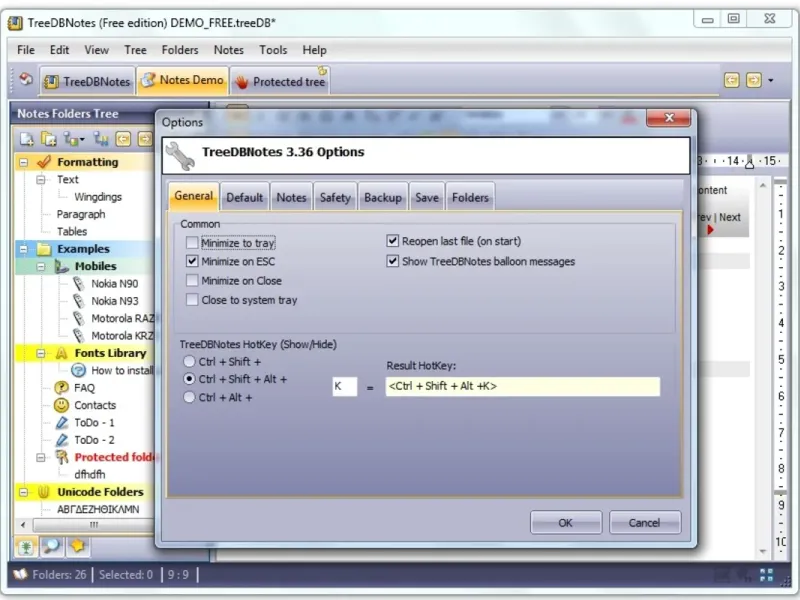Select the Wingdings tree item
This screenshot has height=600, width=800.
point(97,197)
